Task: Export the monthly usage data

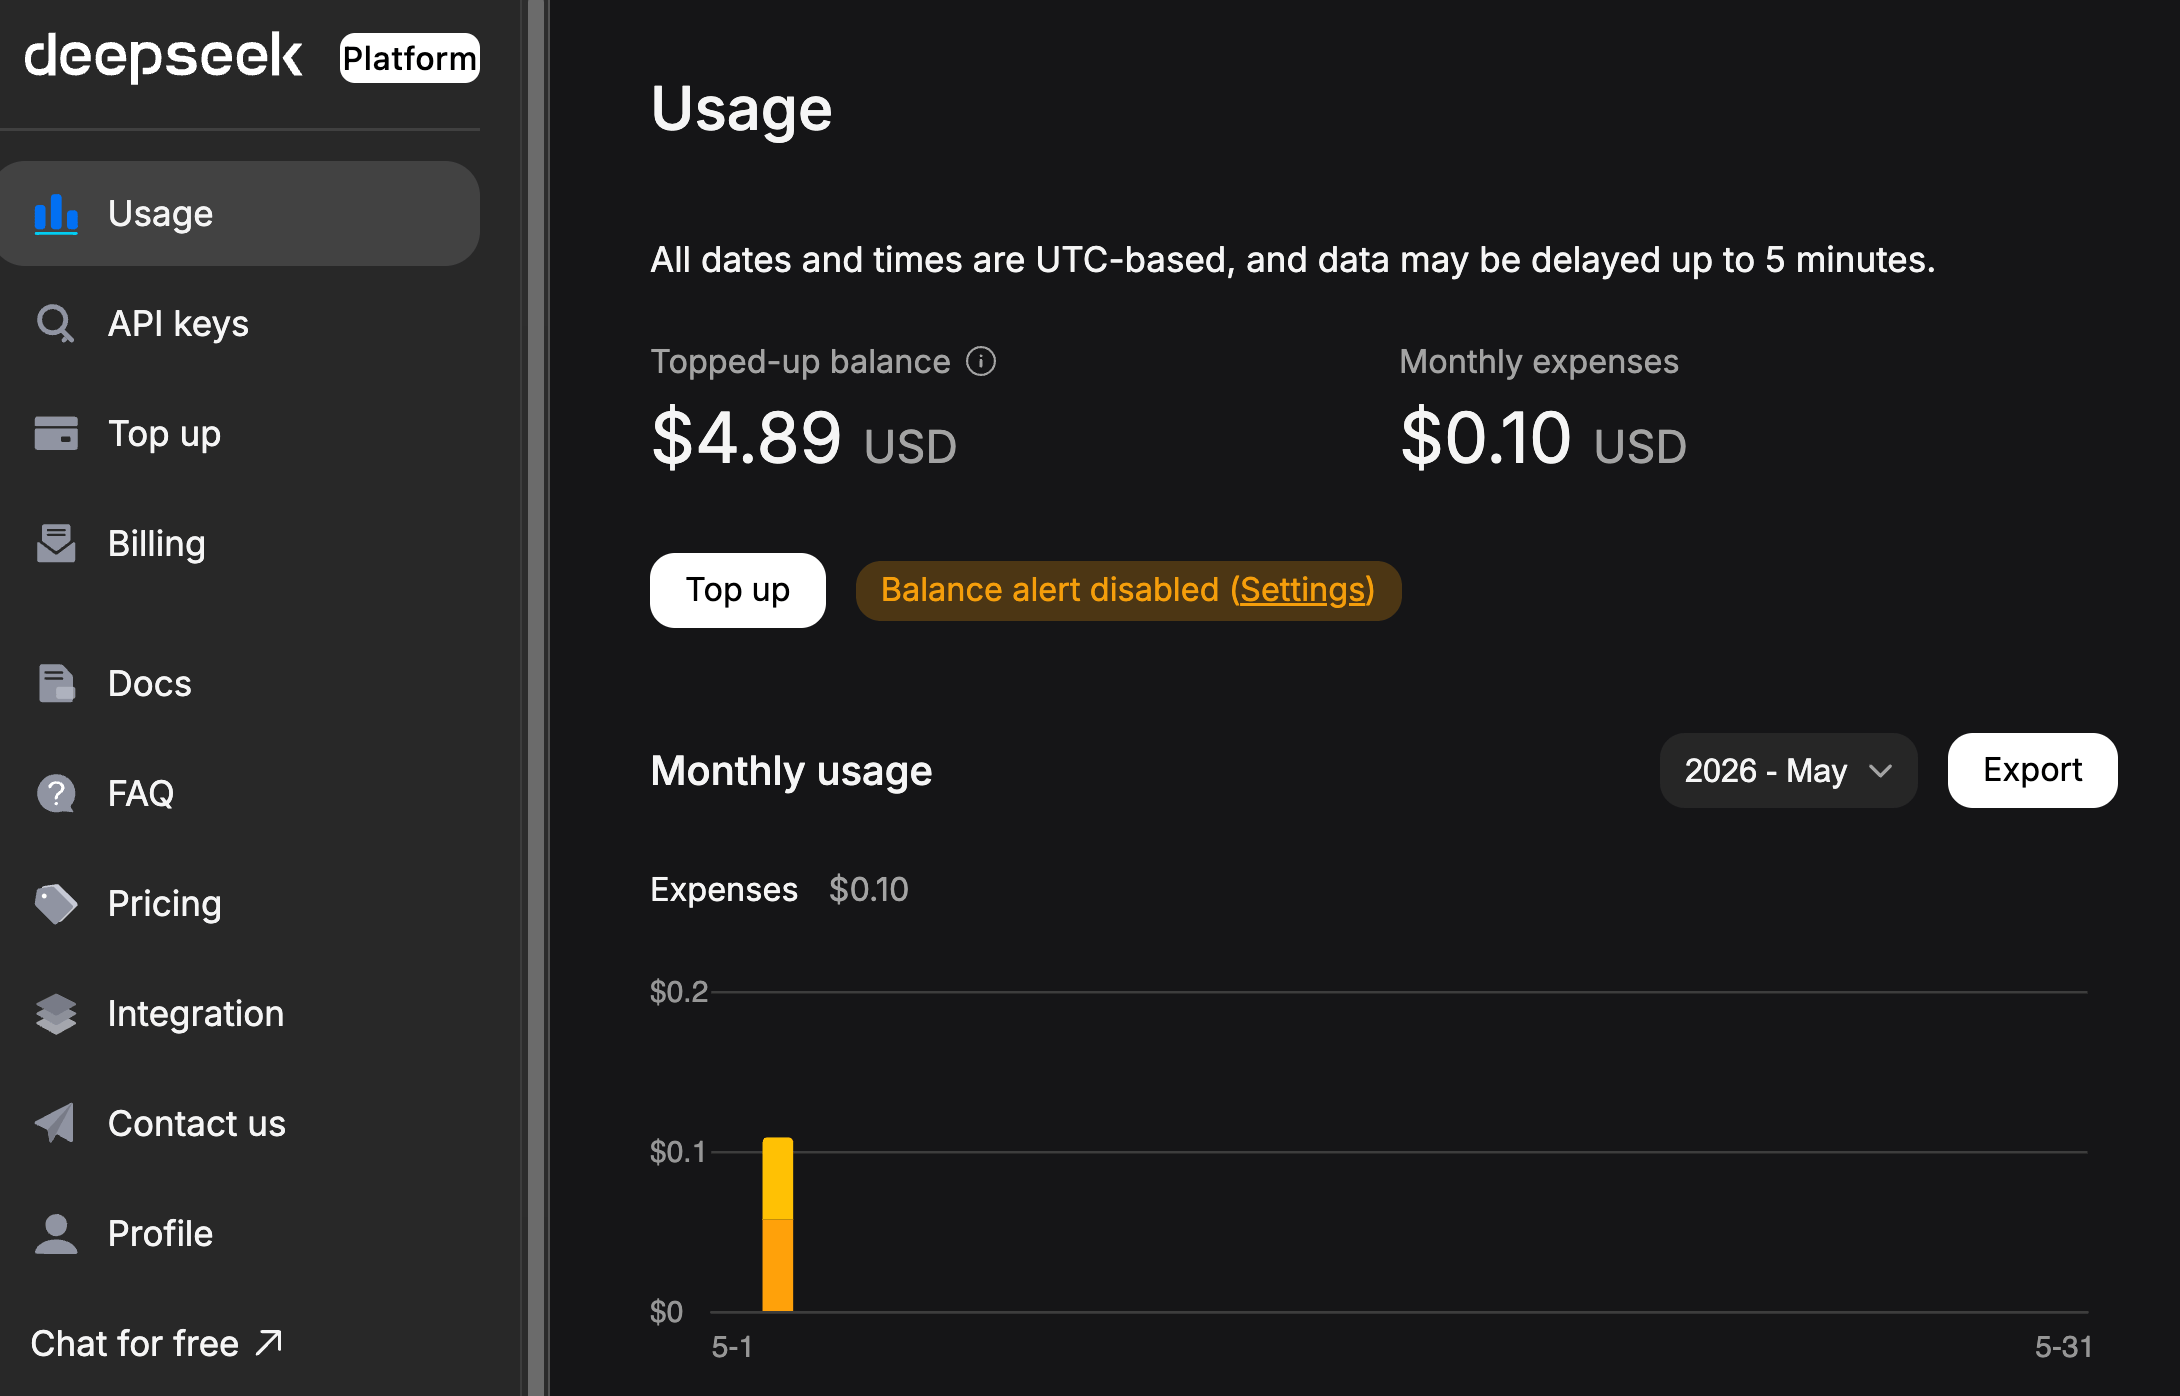Action: [2032, 770]
